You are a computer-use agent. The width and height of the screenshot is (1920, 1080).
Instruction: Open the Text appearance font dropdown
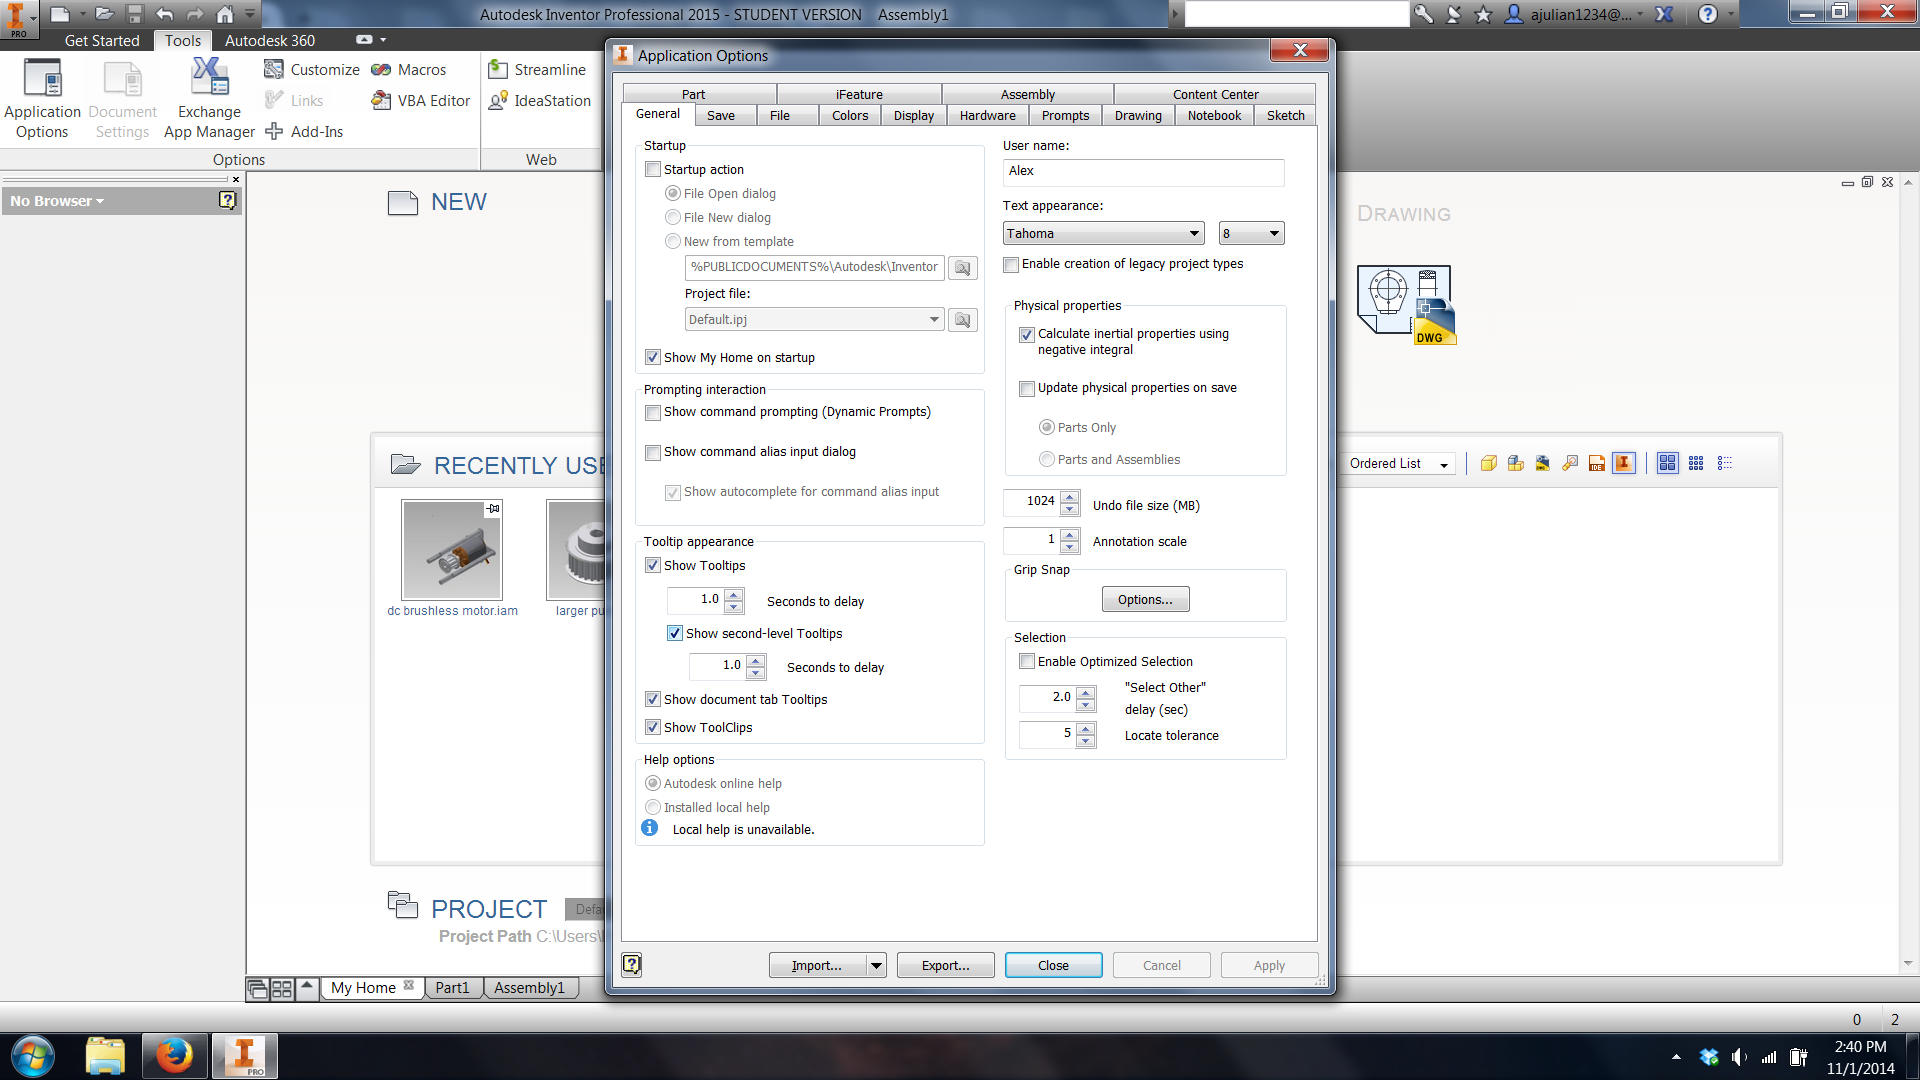pyautogui.click(x=1196, y=232)
